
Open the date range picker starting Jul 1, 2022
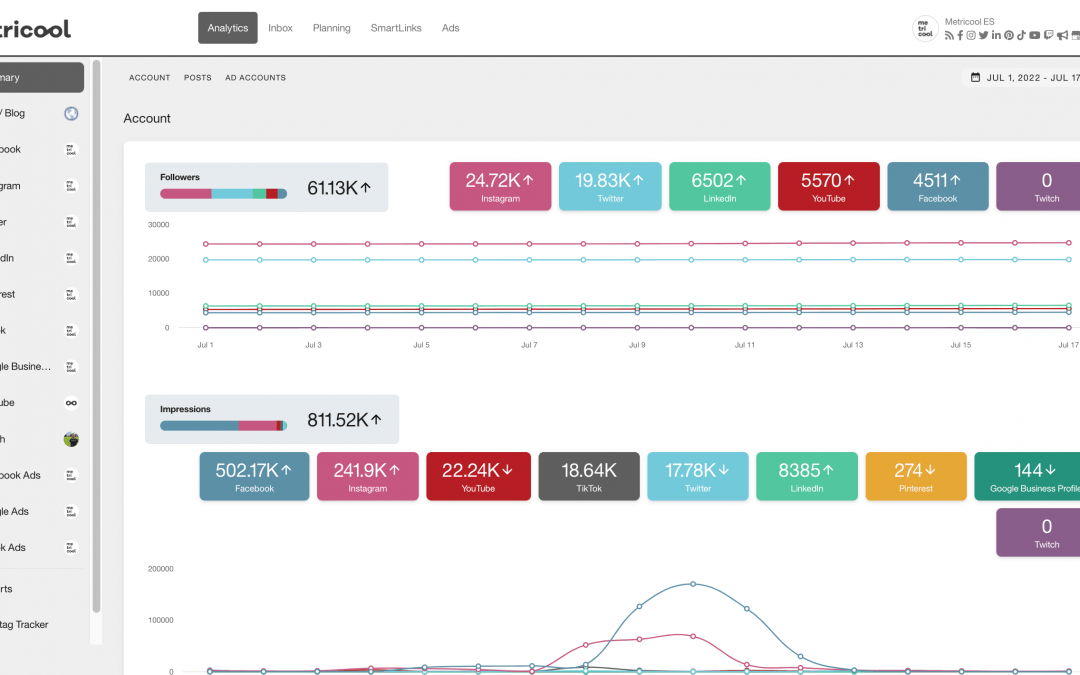tap(1021, 77)
